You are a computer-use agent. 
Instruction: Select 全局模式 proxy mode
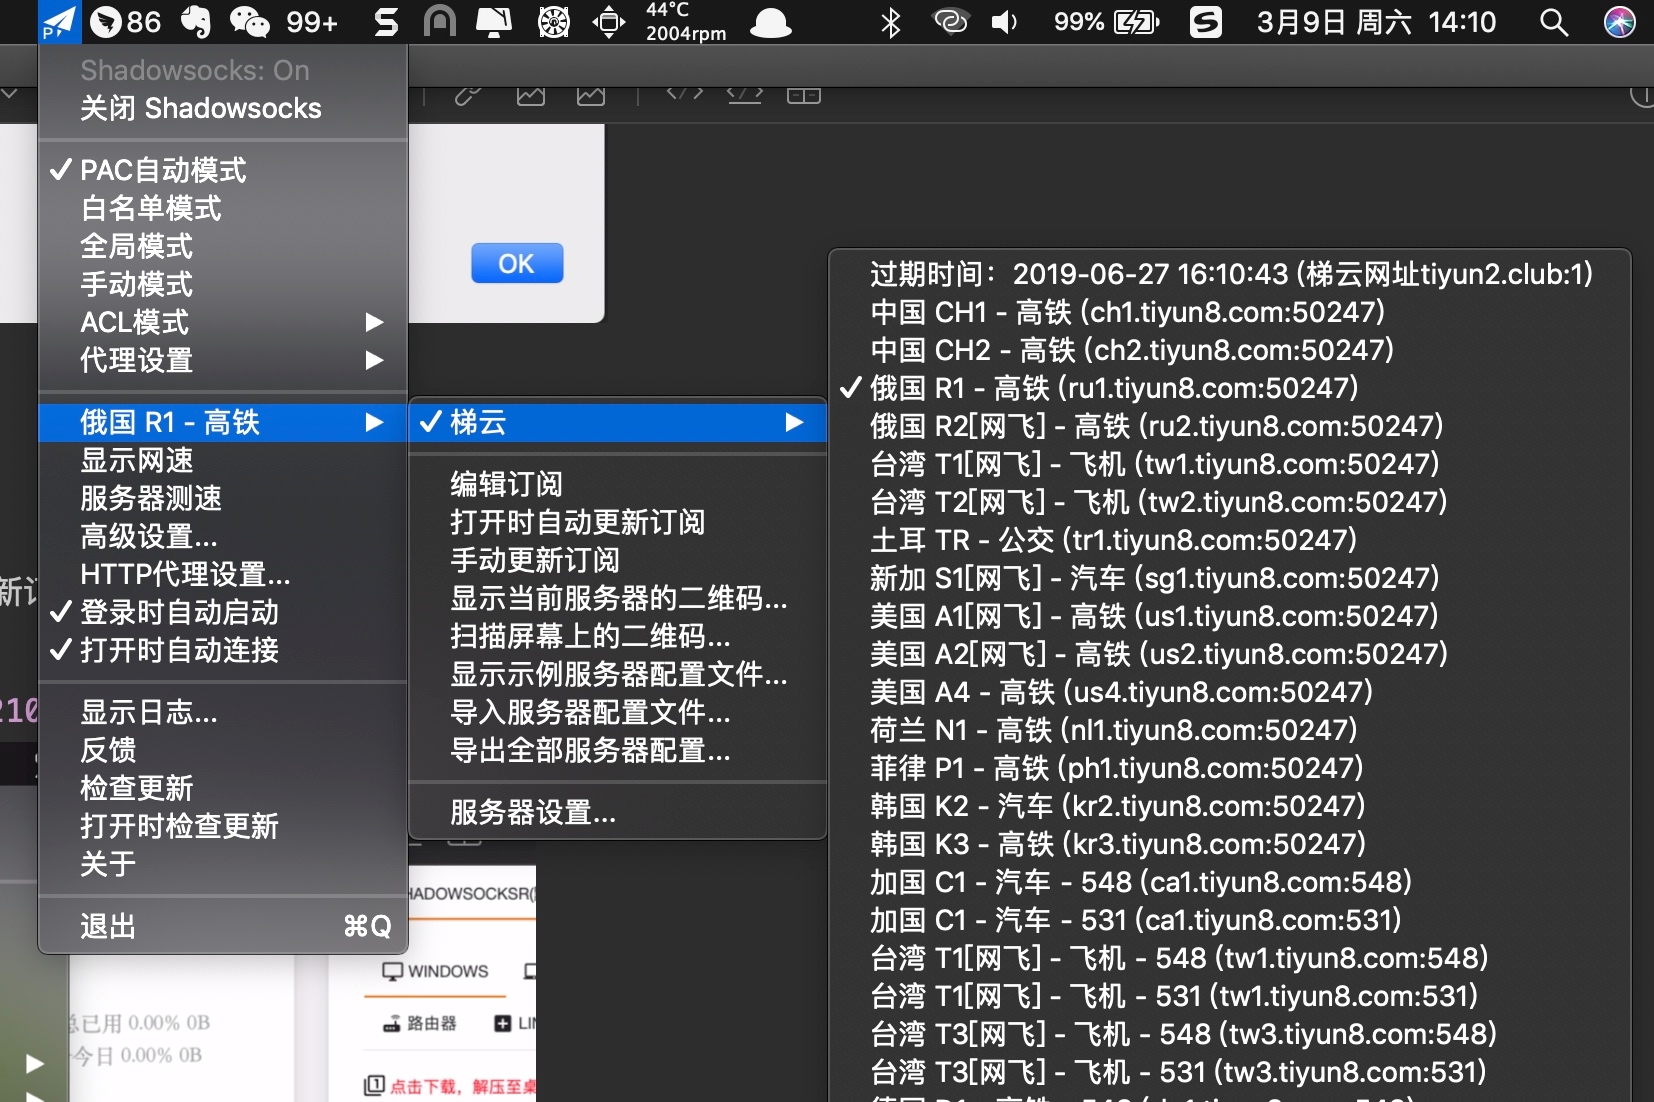(x=137, y=246)
